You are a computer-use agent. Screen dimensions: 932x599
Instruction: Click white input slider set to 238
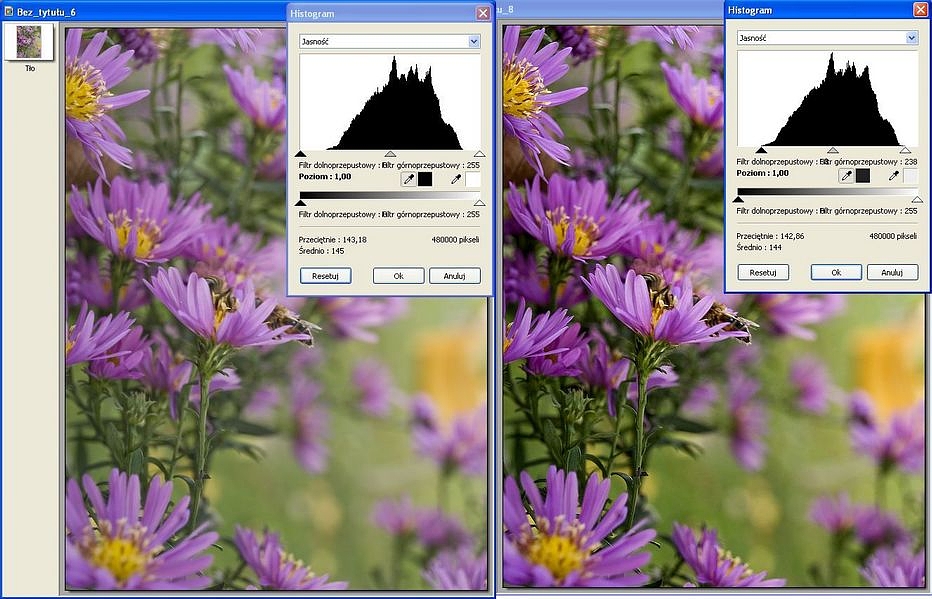pos(905,150)
